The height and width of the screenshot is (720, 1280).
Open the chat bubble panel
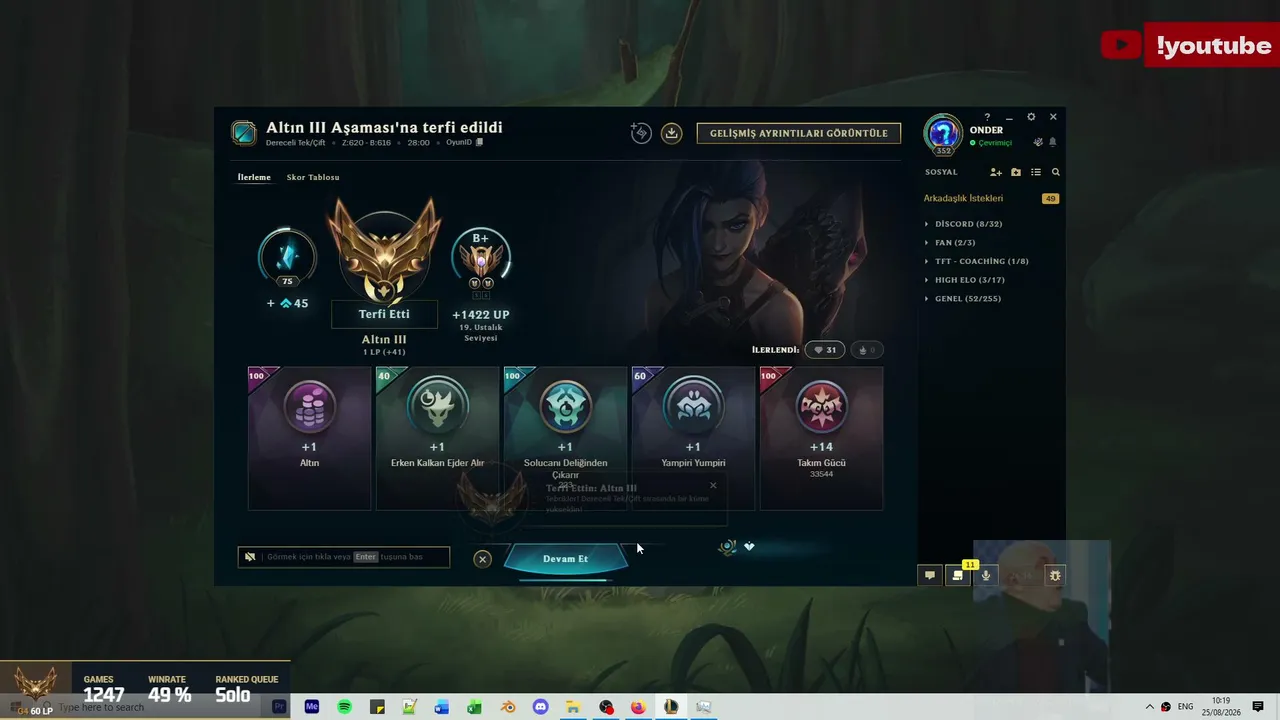pos(930,575)
